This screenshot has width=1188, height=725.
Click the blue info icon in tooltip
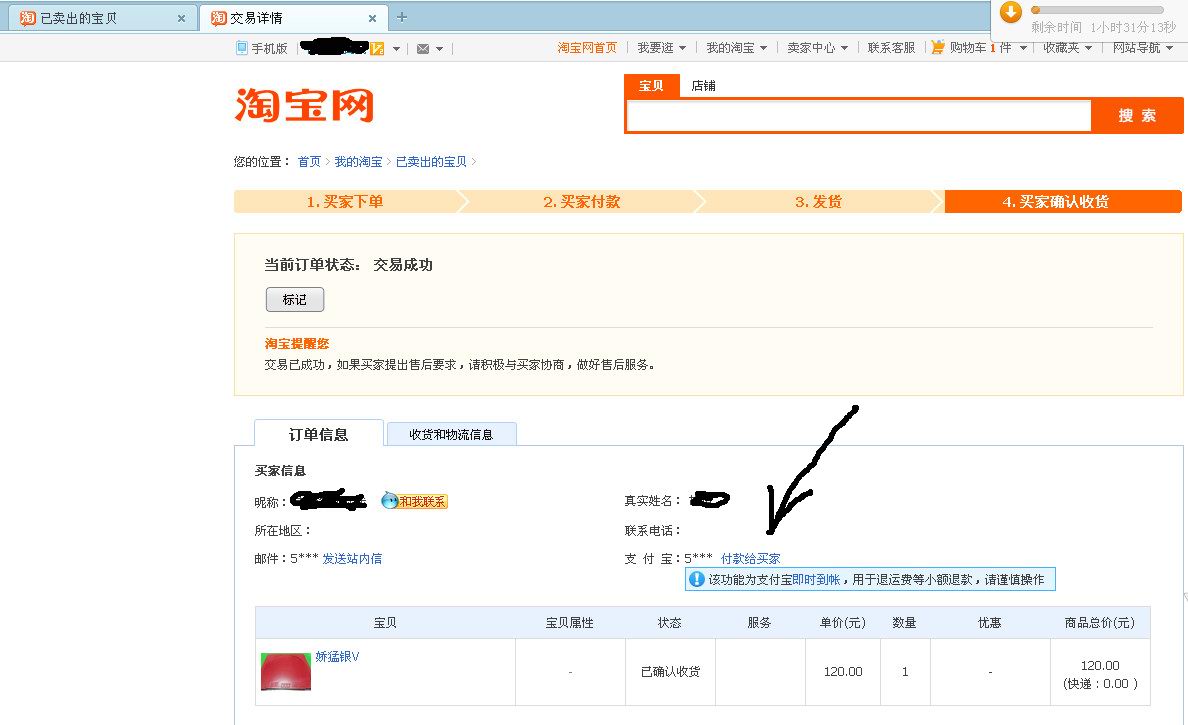tap(697, 579)
